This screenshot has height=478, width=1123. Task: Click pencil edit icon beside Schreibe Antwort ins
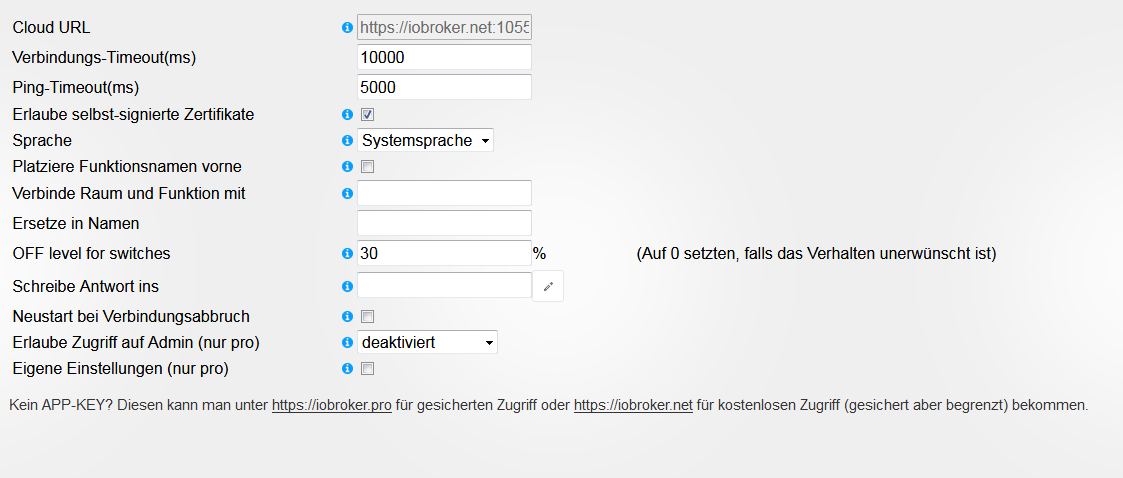click(548, 287)
